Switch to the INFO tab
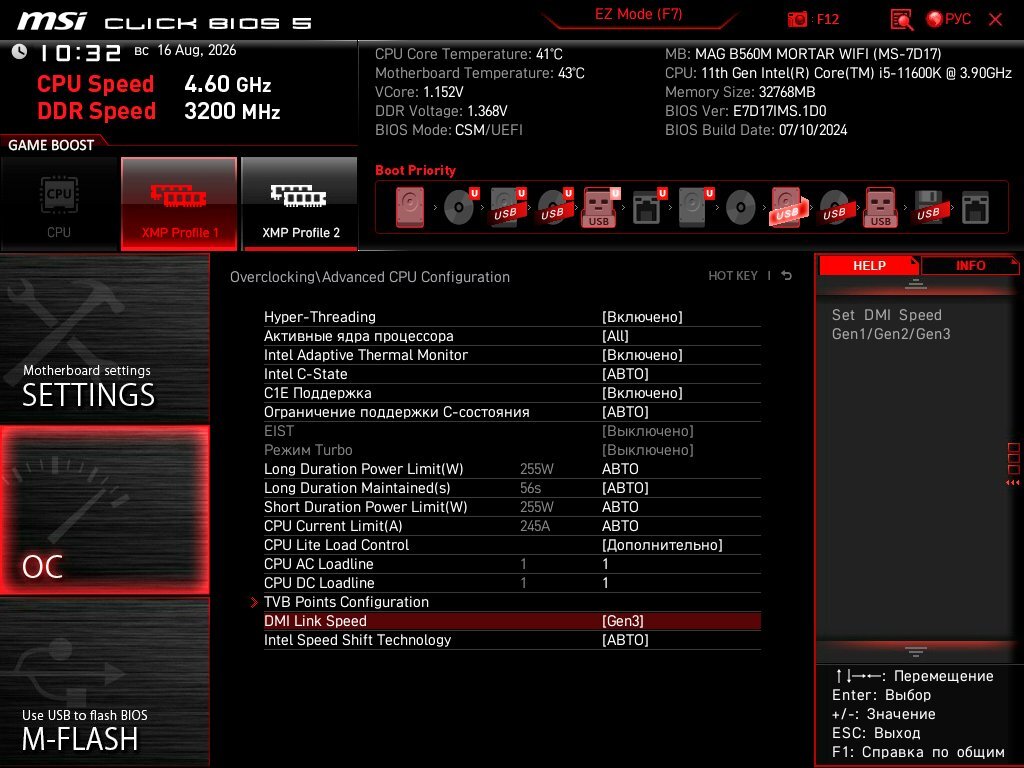The width and height of the screenshot is (1024, 768). coord(970,265)
